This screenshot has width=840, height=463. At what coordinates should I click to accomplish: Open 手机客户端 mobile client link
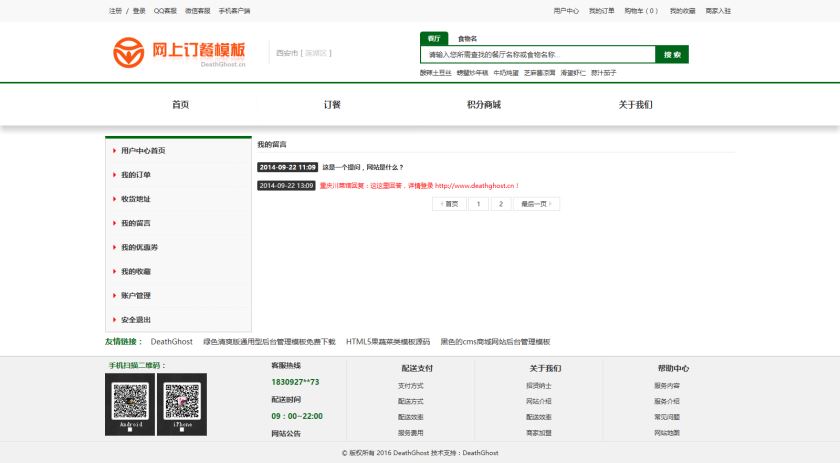click(234, 11)
